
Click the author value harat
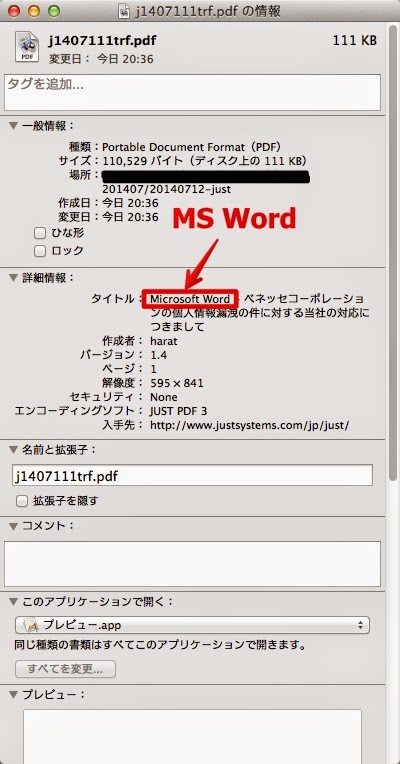164,341
